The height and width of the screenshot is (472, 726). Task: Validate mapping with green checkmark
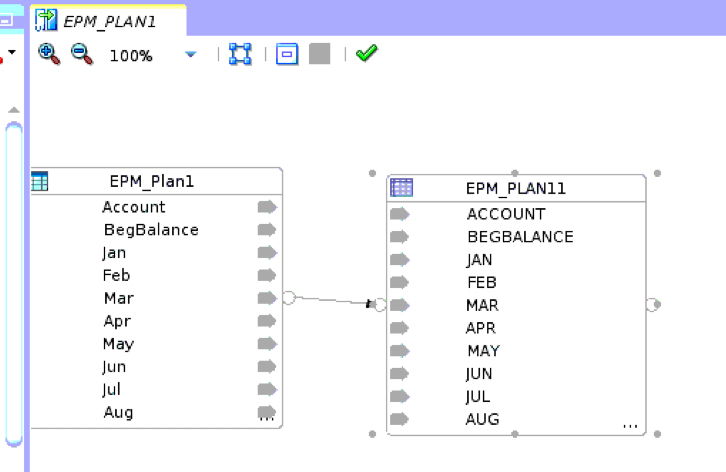(366, 54)
